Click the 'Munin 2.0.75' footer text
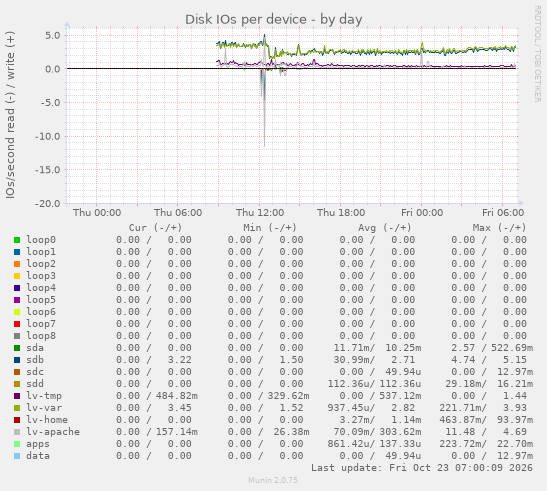Image resolution: width=547 pixels, height=491 pixels. tap(273, 480)
